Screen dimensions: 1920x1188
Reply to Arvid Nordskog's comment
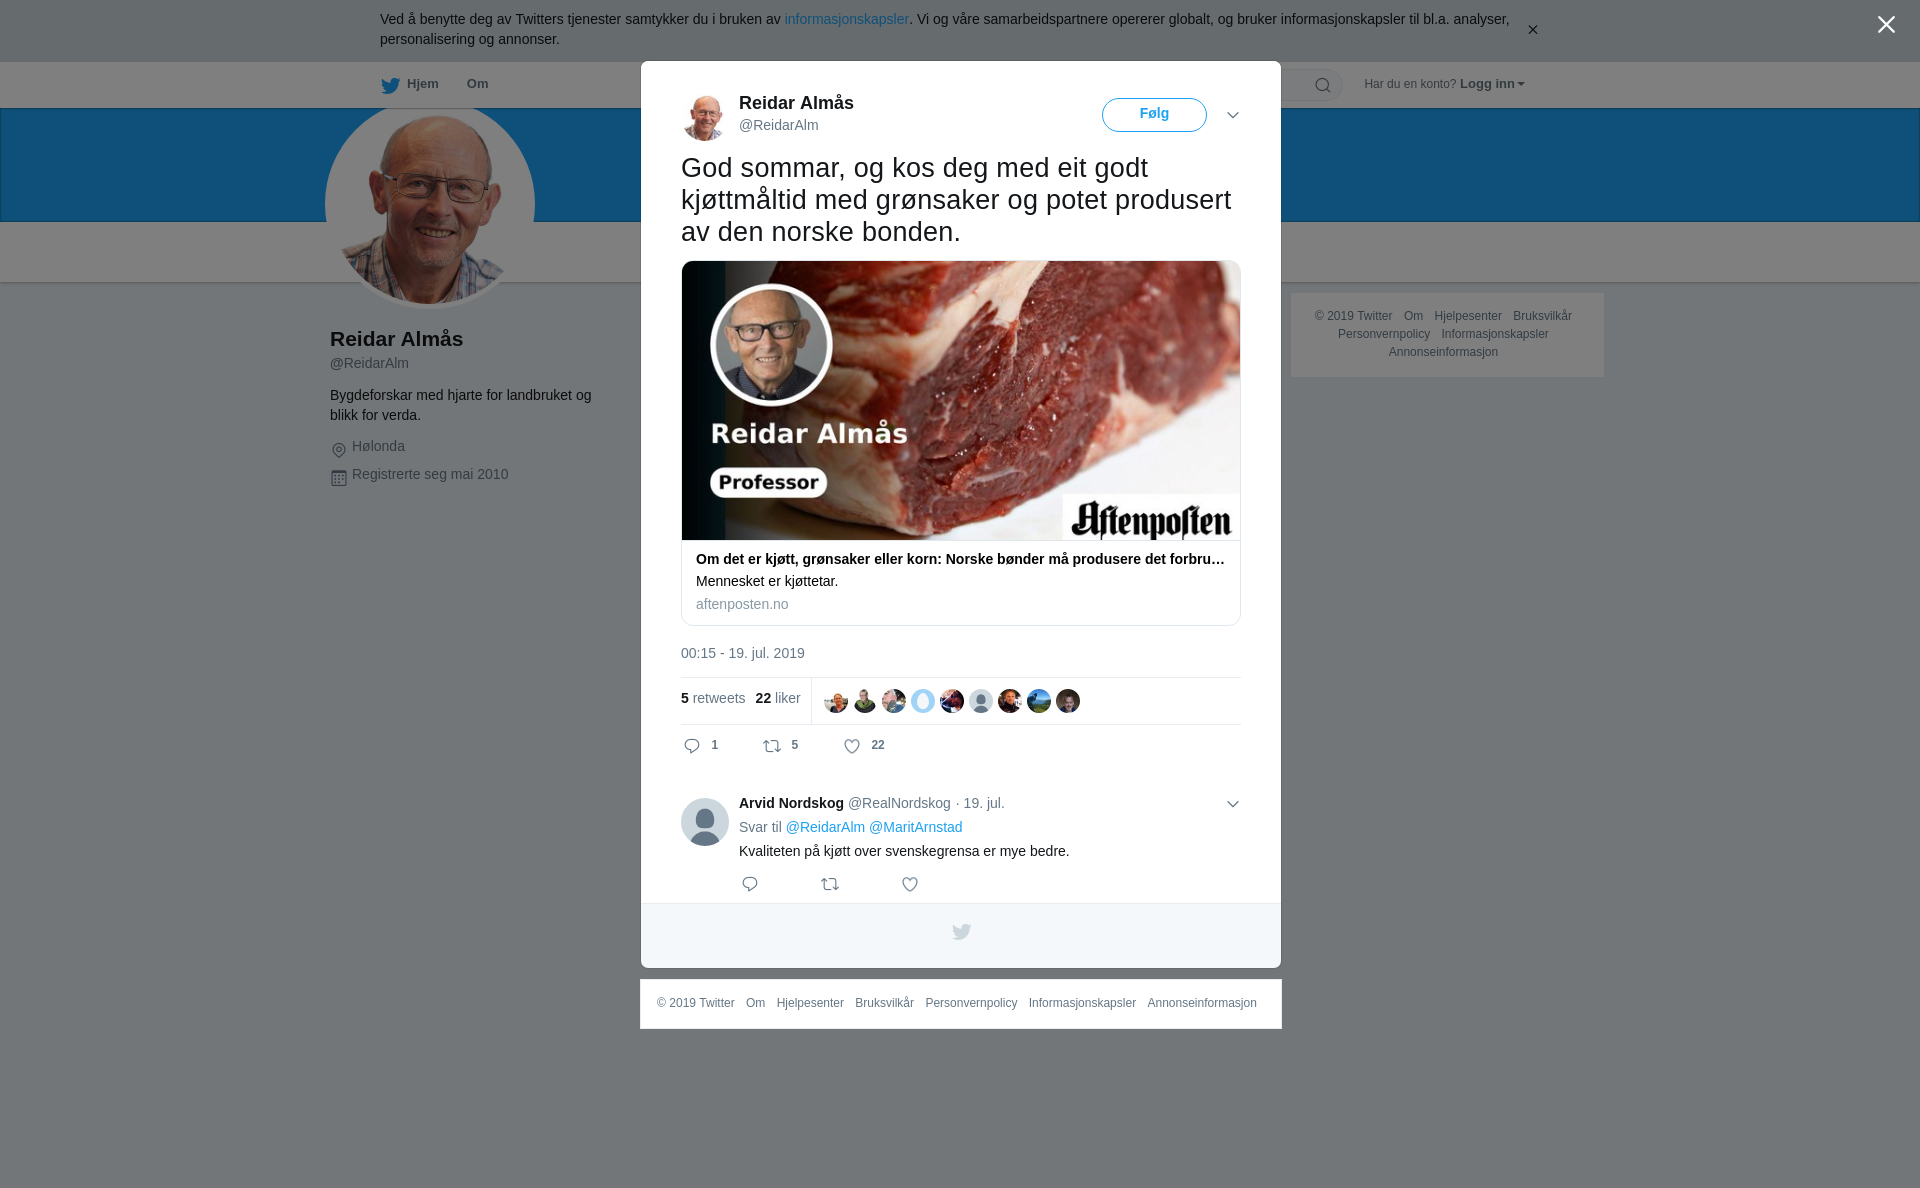click(750, 884)
